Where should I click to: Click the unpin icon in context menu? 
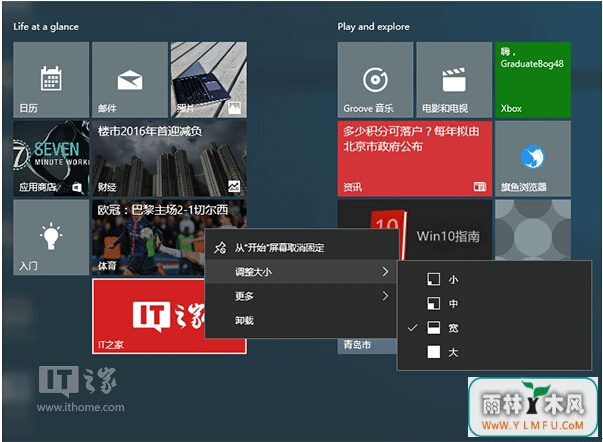pos(220,248)
